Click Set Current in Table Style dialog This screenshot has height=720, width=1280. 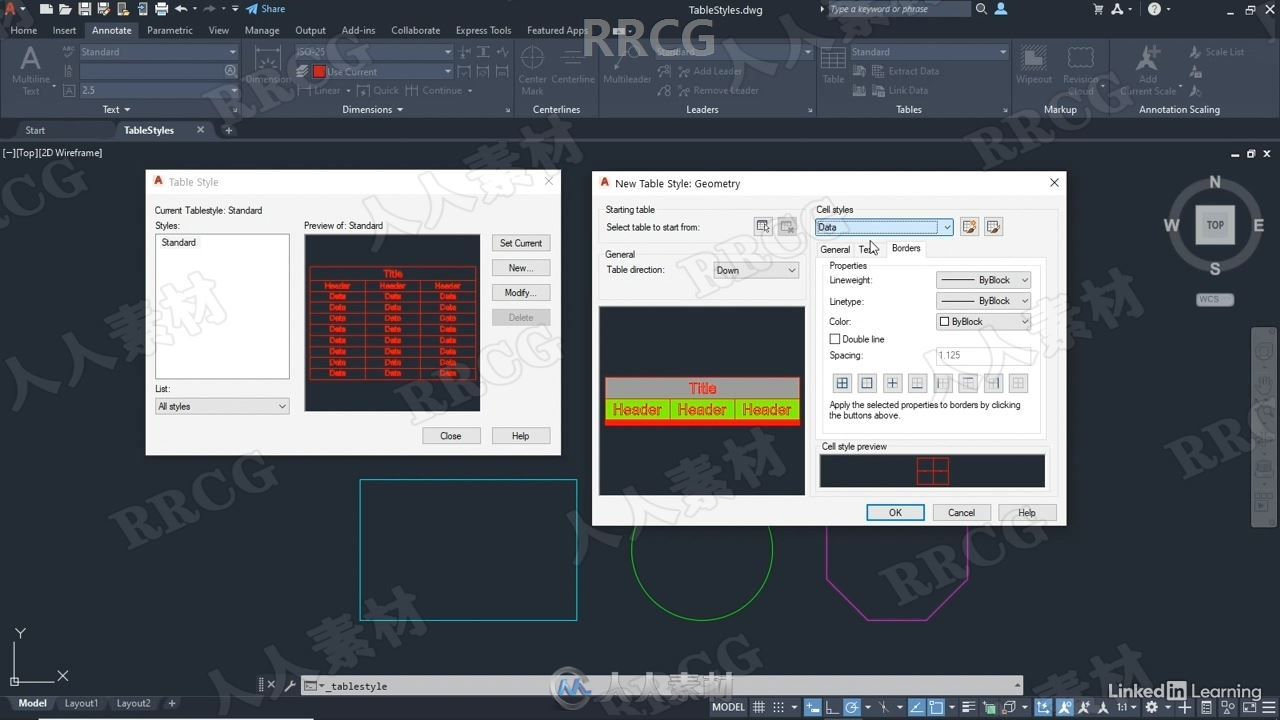[x=521, y=243]
